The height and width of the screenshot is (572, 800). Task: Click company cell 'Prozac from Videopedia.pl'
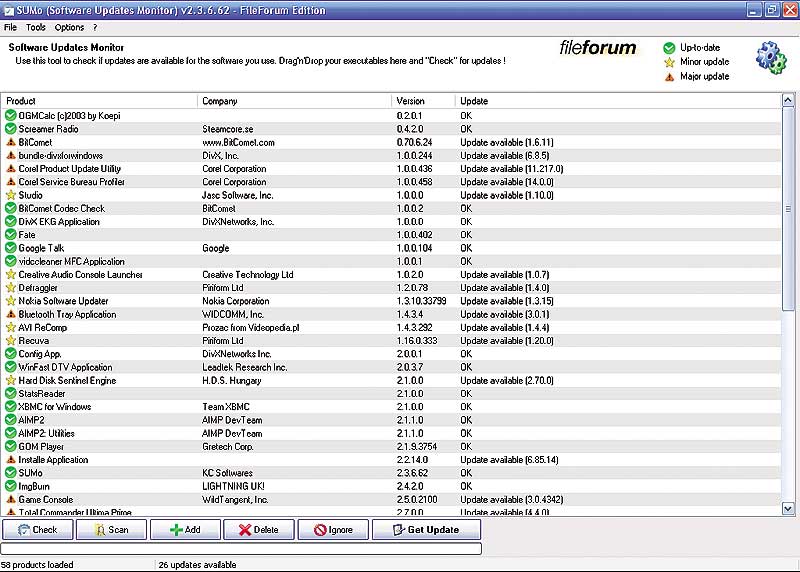pyautogui.click(x=251, y=328)
